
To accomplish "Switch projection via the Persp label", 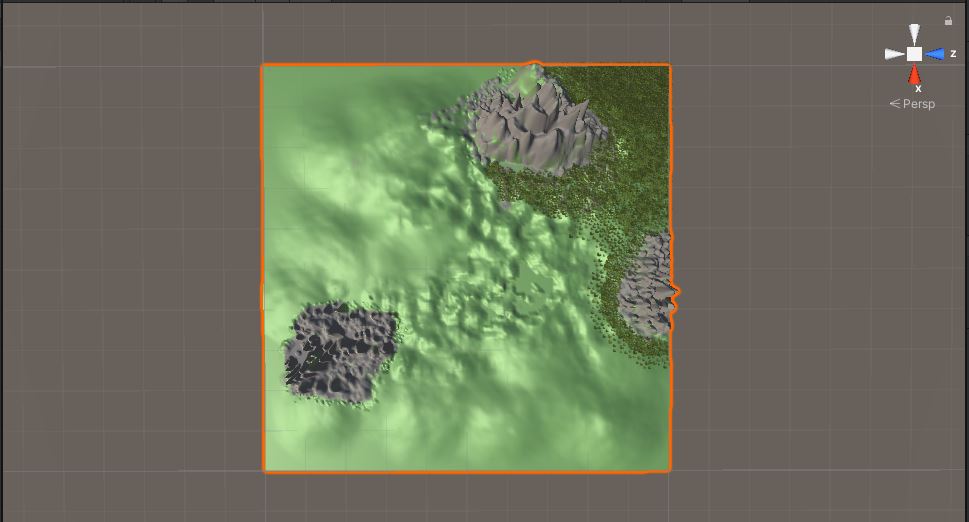I will point(912,104).
